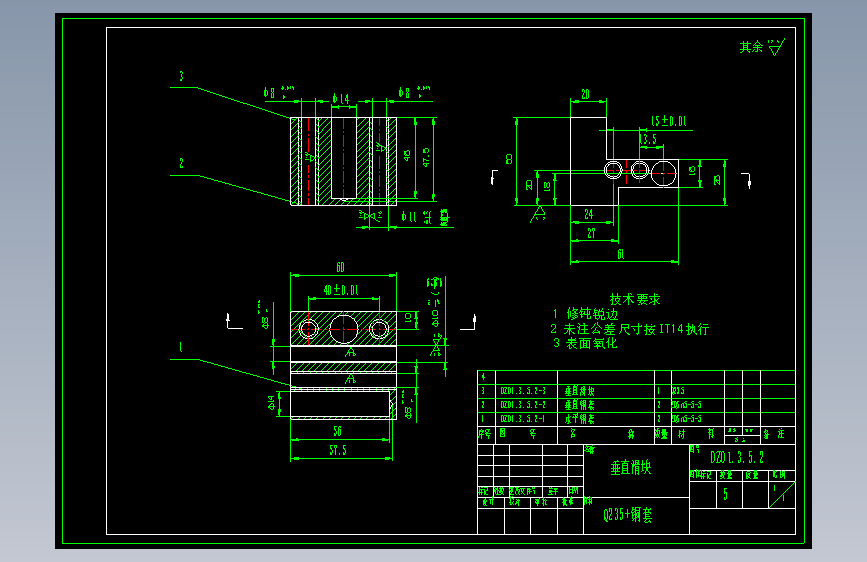Image resolution: width=867 pixels, height=562 pixels.
Task: Select note '2 未注公差尺寸按IT14执行'
Action: [630, 329]
